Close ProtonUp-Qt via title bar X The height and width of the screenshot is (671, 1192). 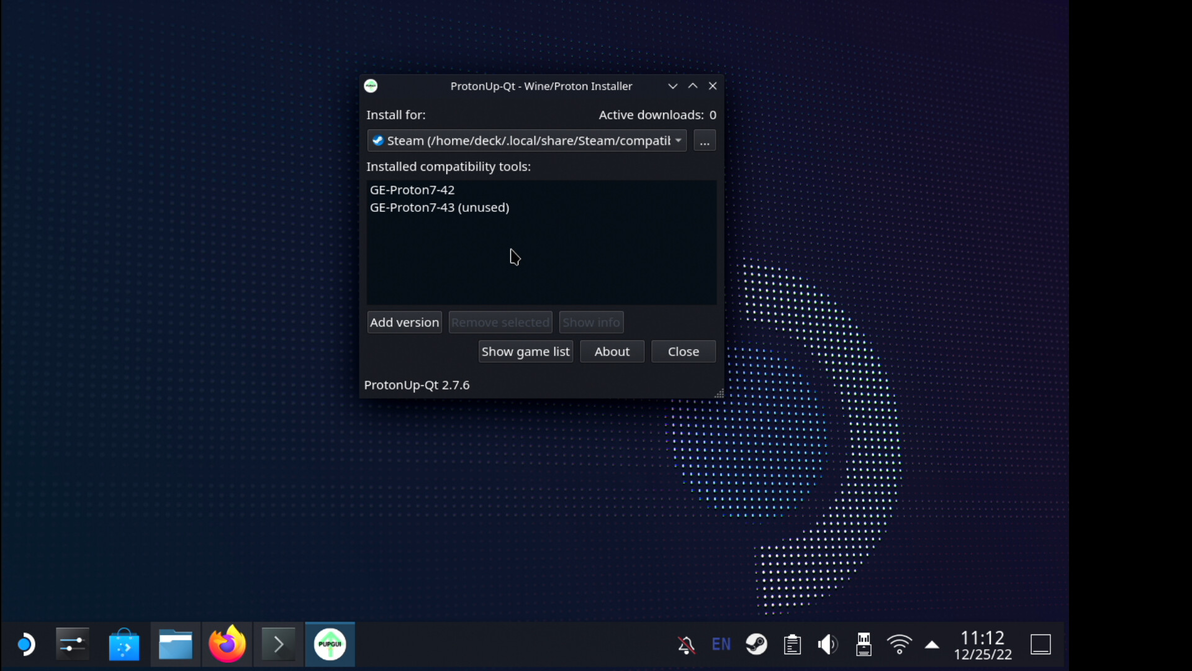click(712, 86)
